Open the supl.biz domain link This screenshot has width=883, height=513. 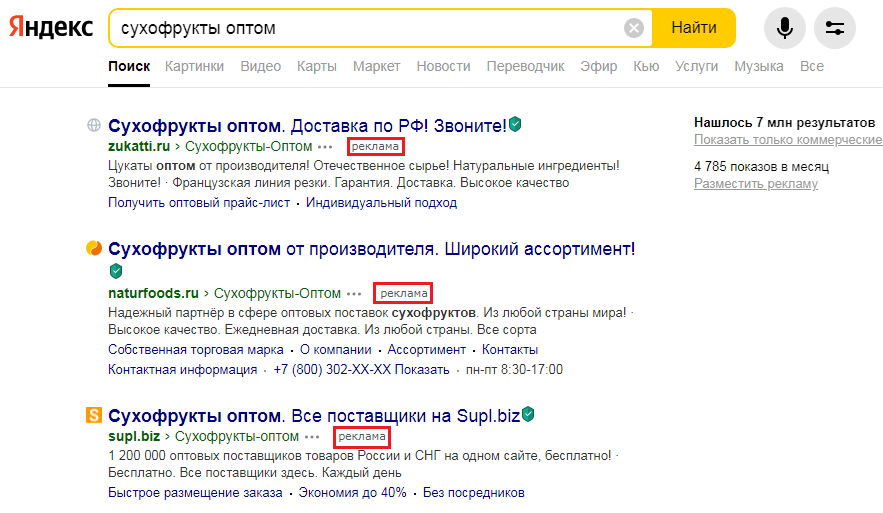click(134, 436)
